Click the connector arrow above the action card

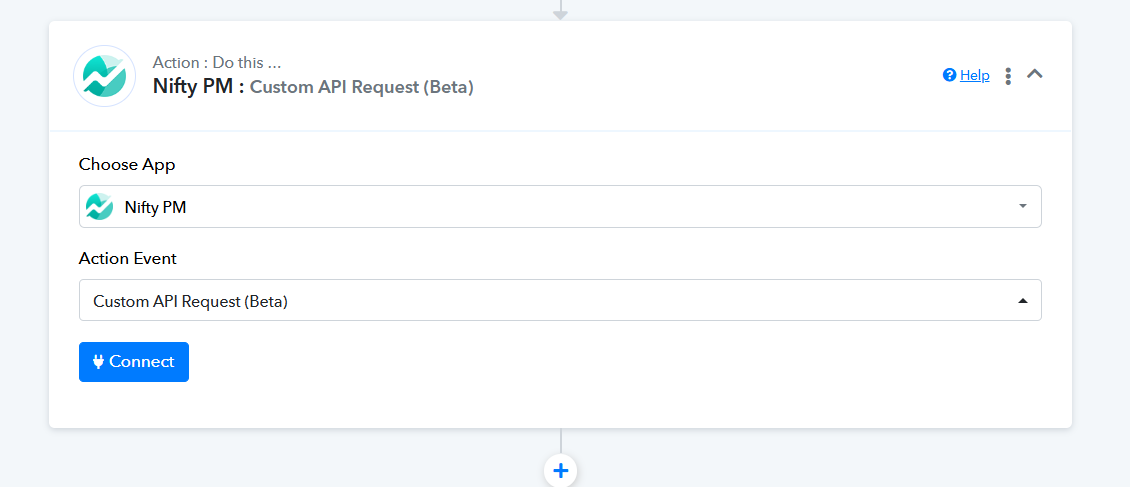[560, 11]
